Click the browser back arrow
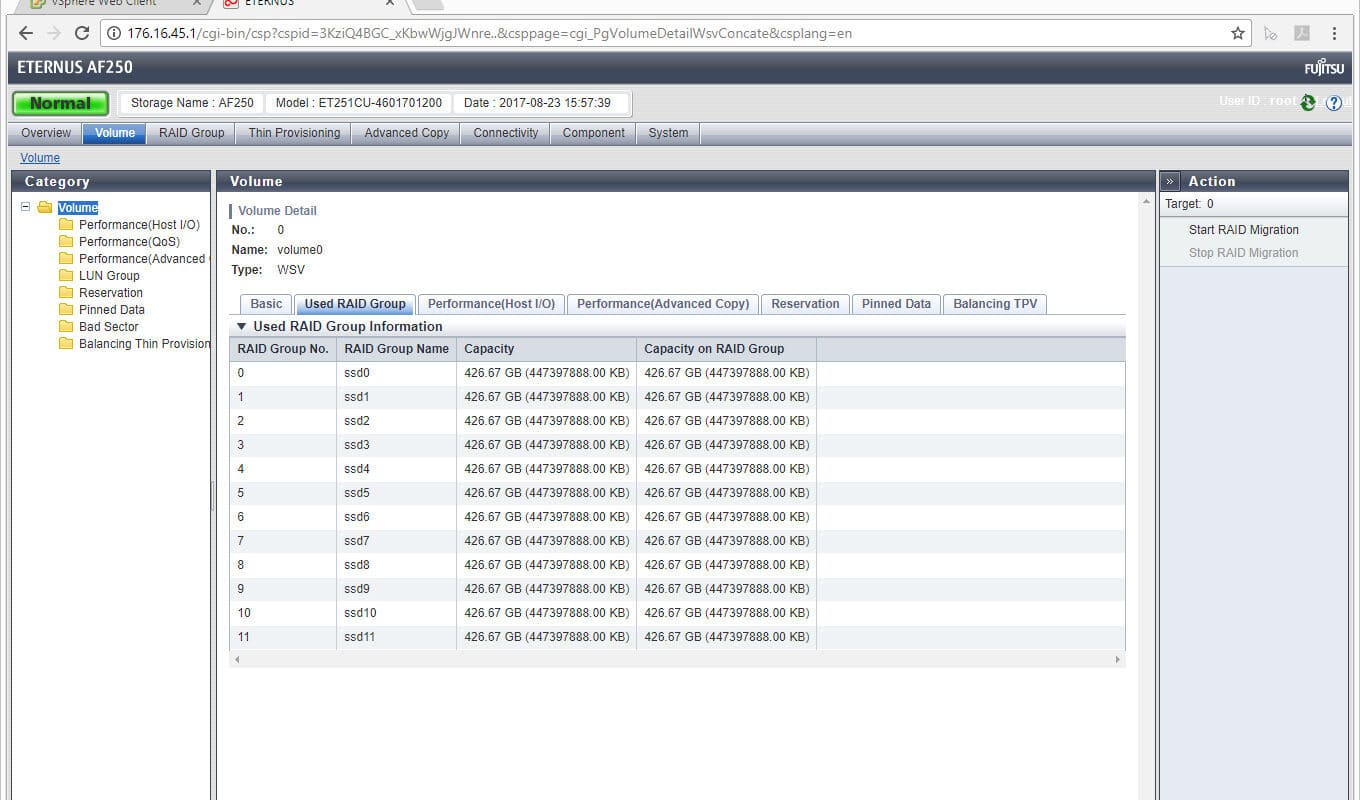This screenshot has width=1360, height=800. click(x=26, y=33)
